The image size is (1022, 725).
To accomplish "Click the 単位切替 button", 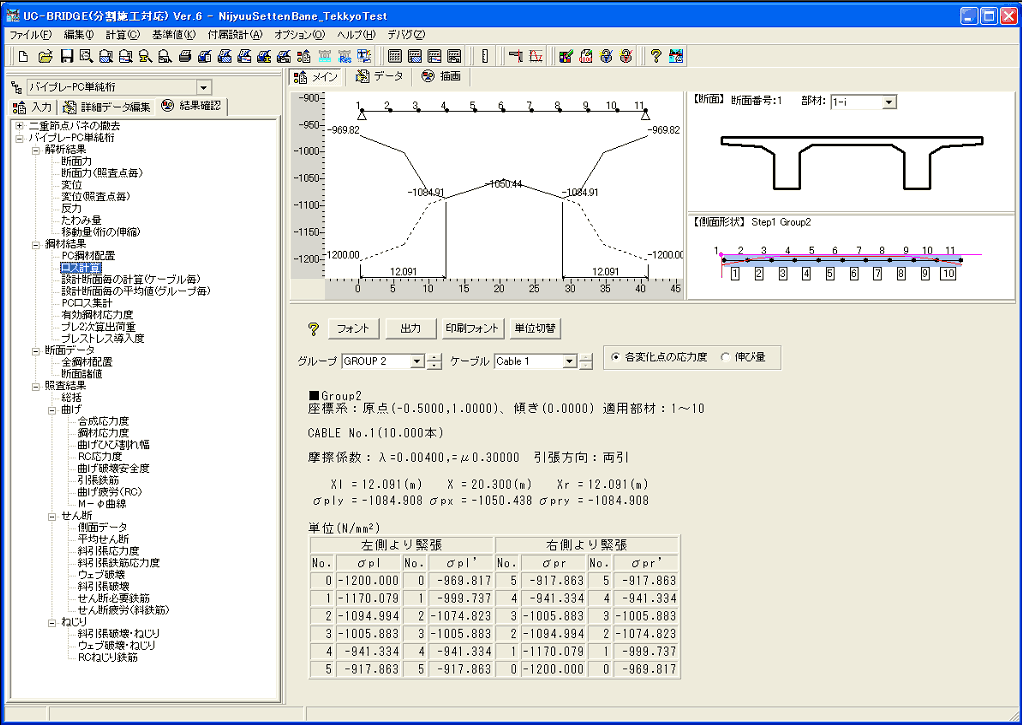I will [536, 328].
